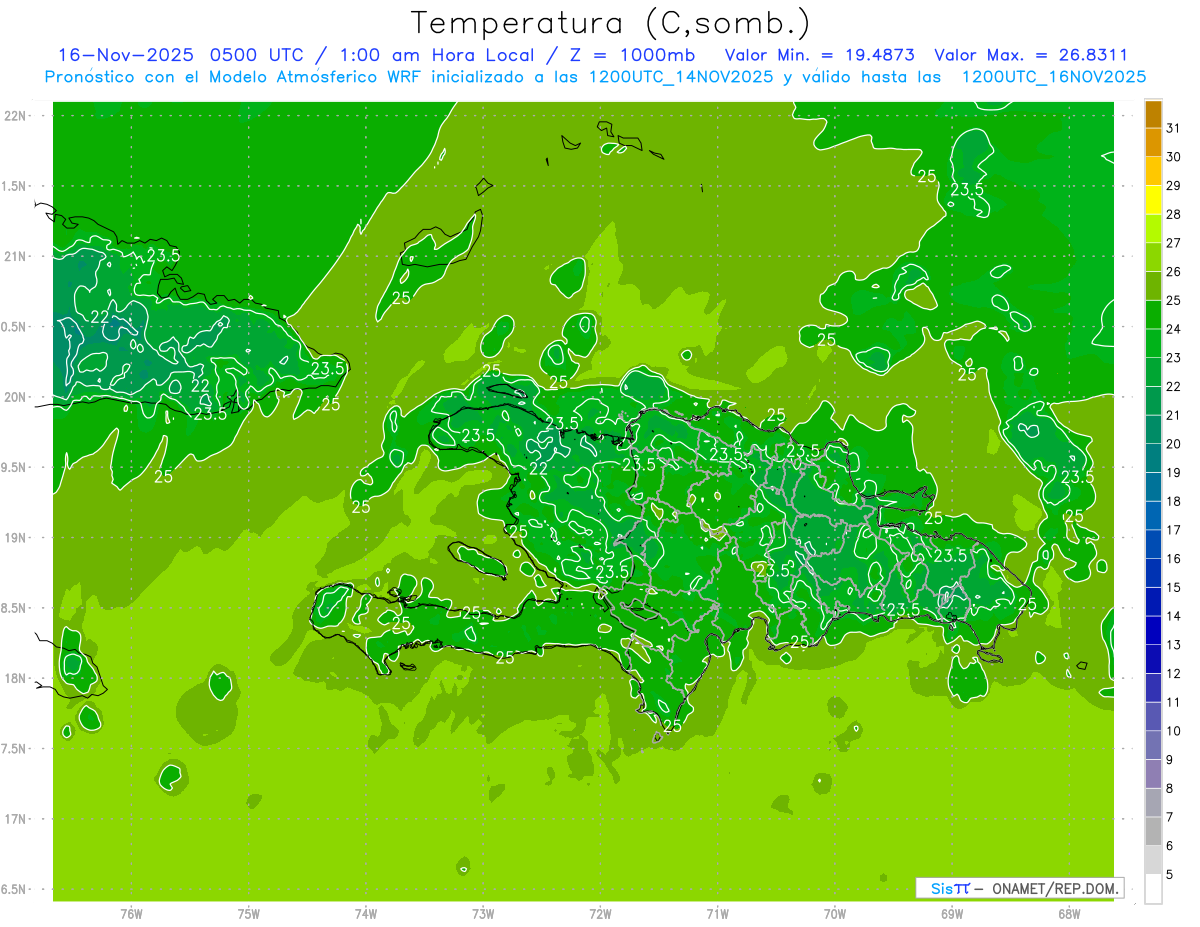The height and width of the screenshot is (927, 1200).
Task: Click the '11' colorbar label
Action: click(1174, 702)
